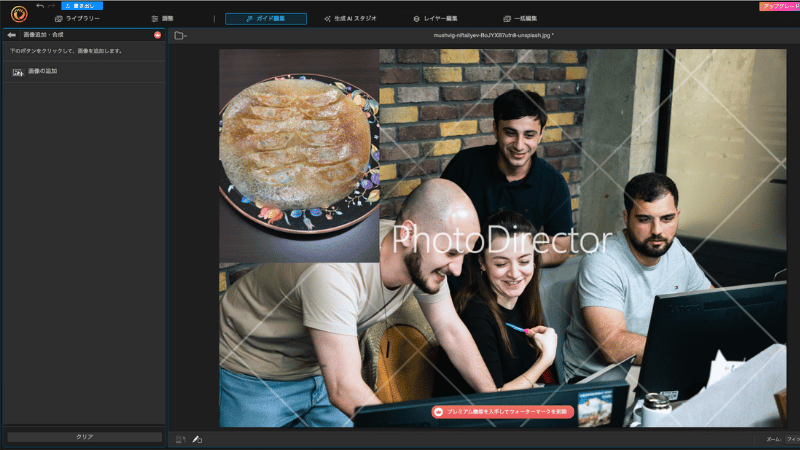The image size is (800, 450).
Task: Click the 画像追加・合成 panel title
Action: coord(43,35)
